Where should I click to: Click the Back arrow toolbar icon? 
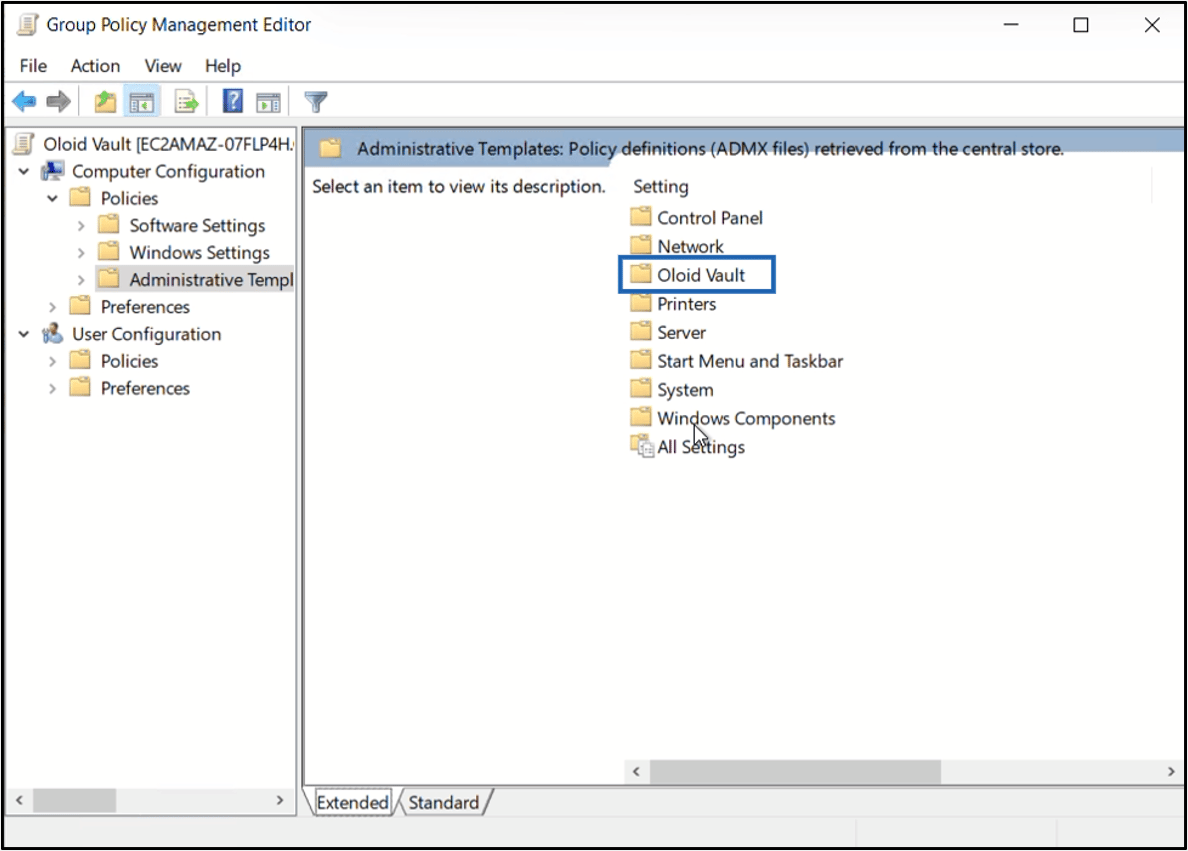(24, 101)
